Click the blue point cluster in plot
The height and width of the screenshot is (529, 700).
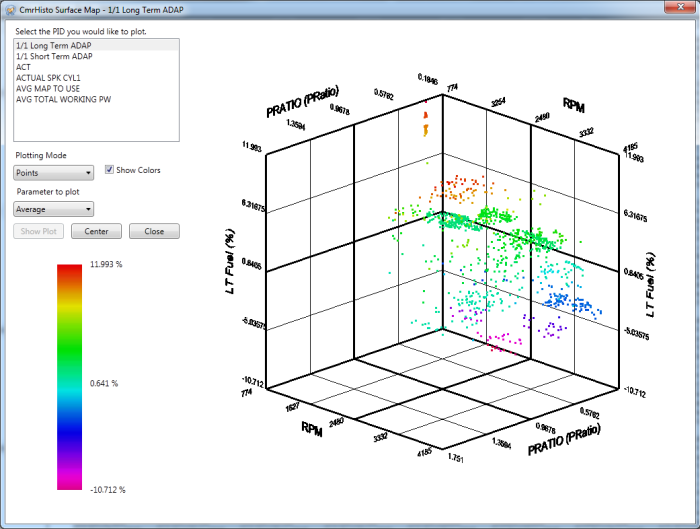point(571,303)
